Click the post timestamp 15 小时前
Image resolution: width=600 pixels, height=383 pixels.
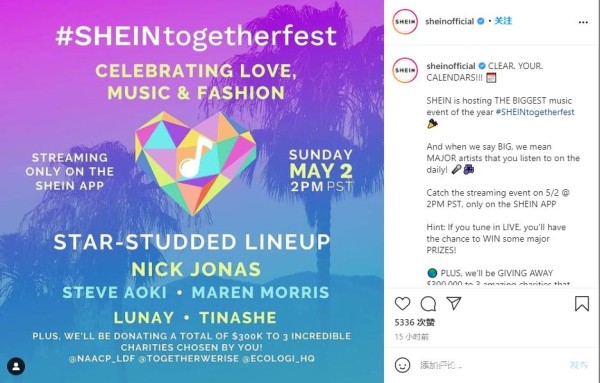click(x=411, y=337)
